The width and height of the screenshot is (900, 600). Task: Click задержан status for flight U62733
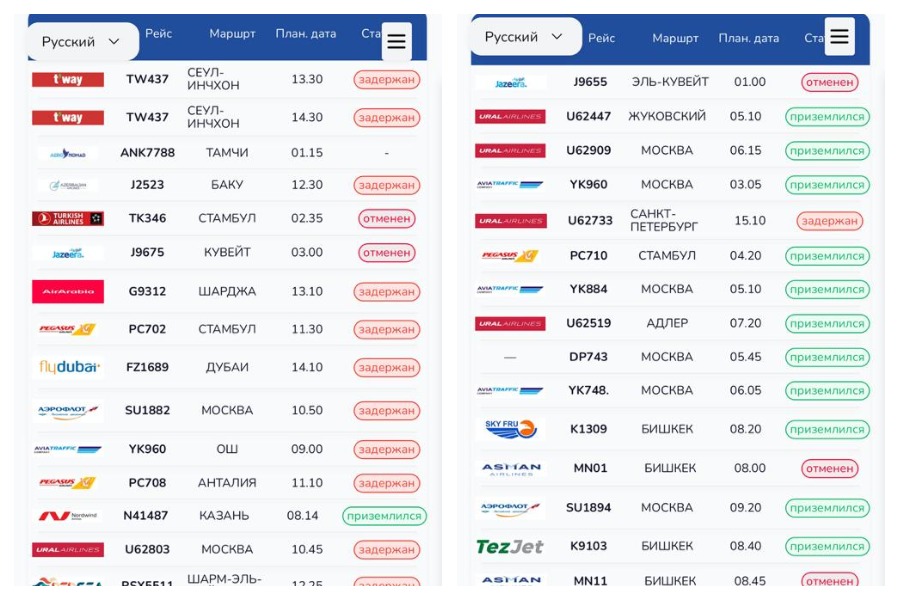pyautogui.click(x=828, y=221)
